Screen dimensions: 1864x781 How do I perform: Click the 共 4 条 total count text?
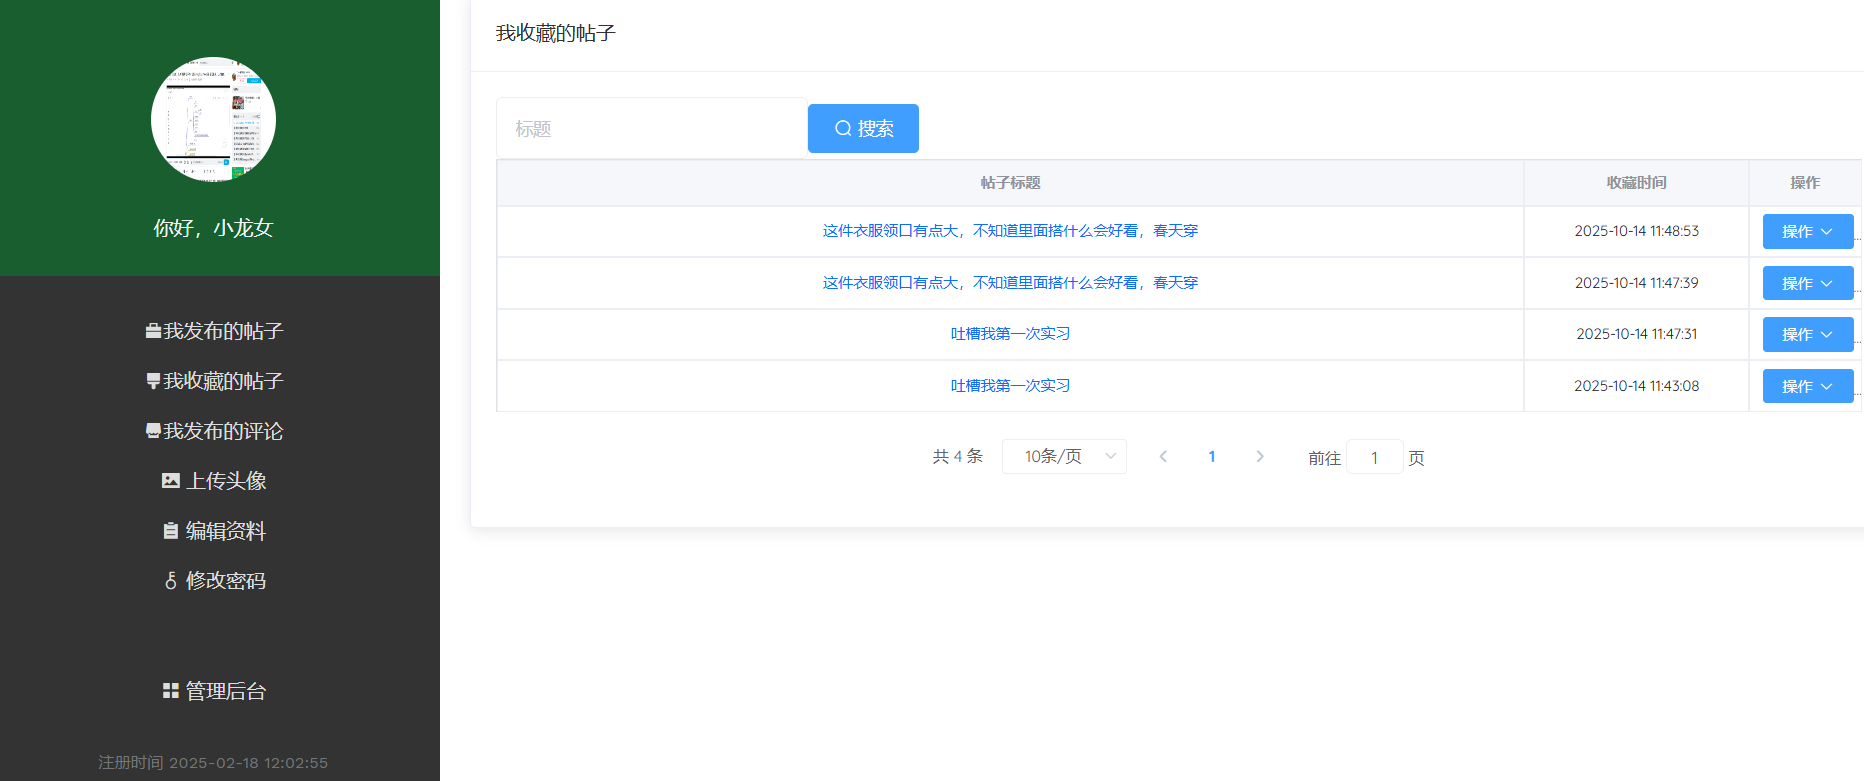[957, 456]
